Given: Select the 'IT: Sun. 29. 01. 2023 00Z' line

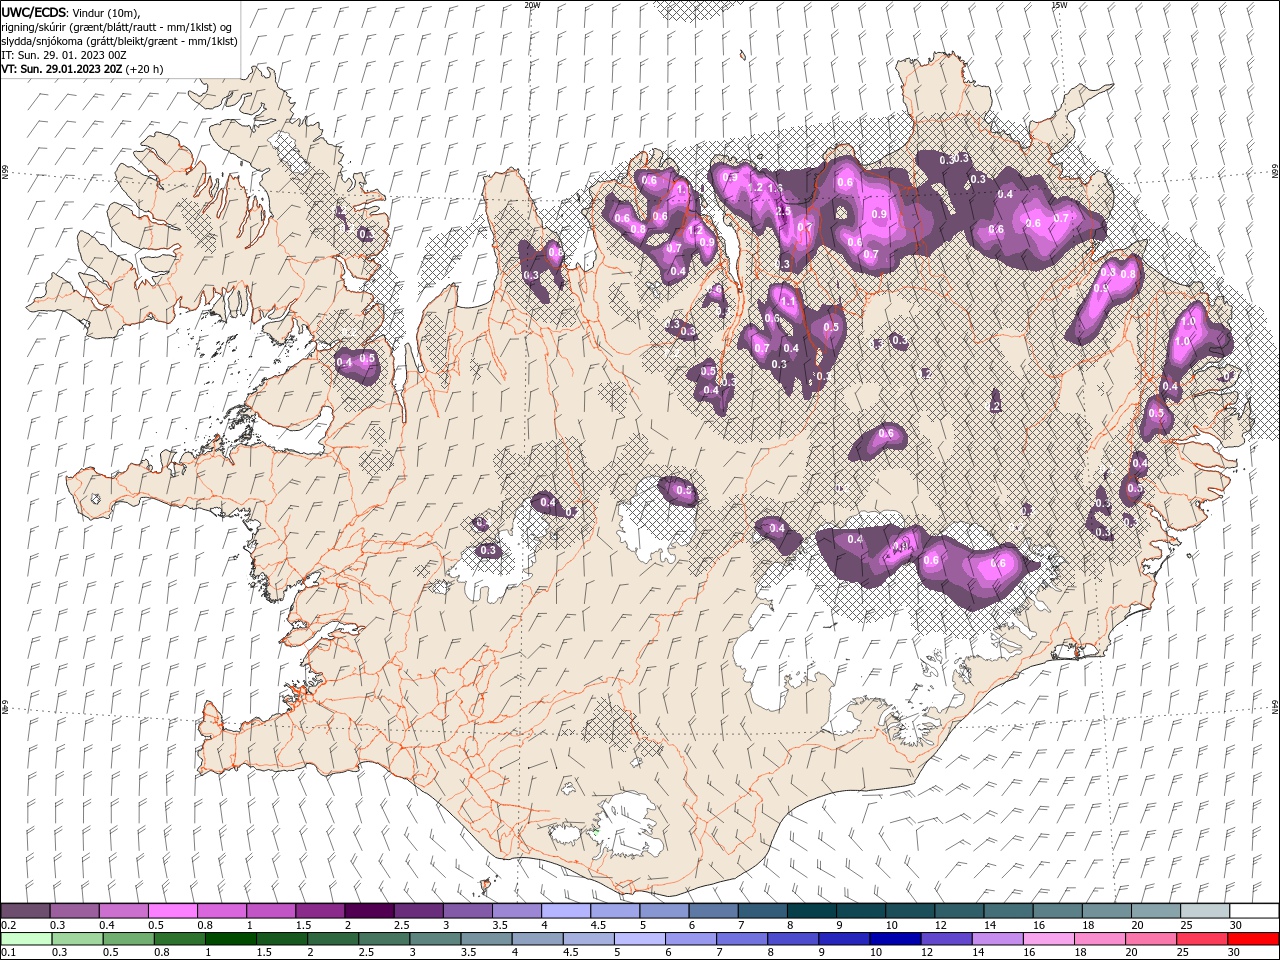Looking at the screenshot, I should coord(66,55).
